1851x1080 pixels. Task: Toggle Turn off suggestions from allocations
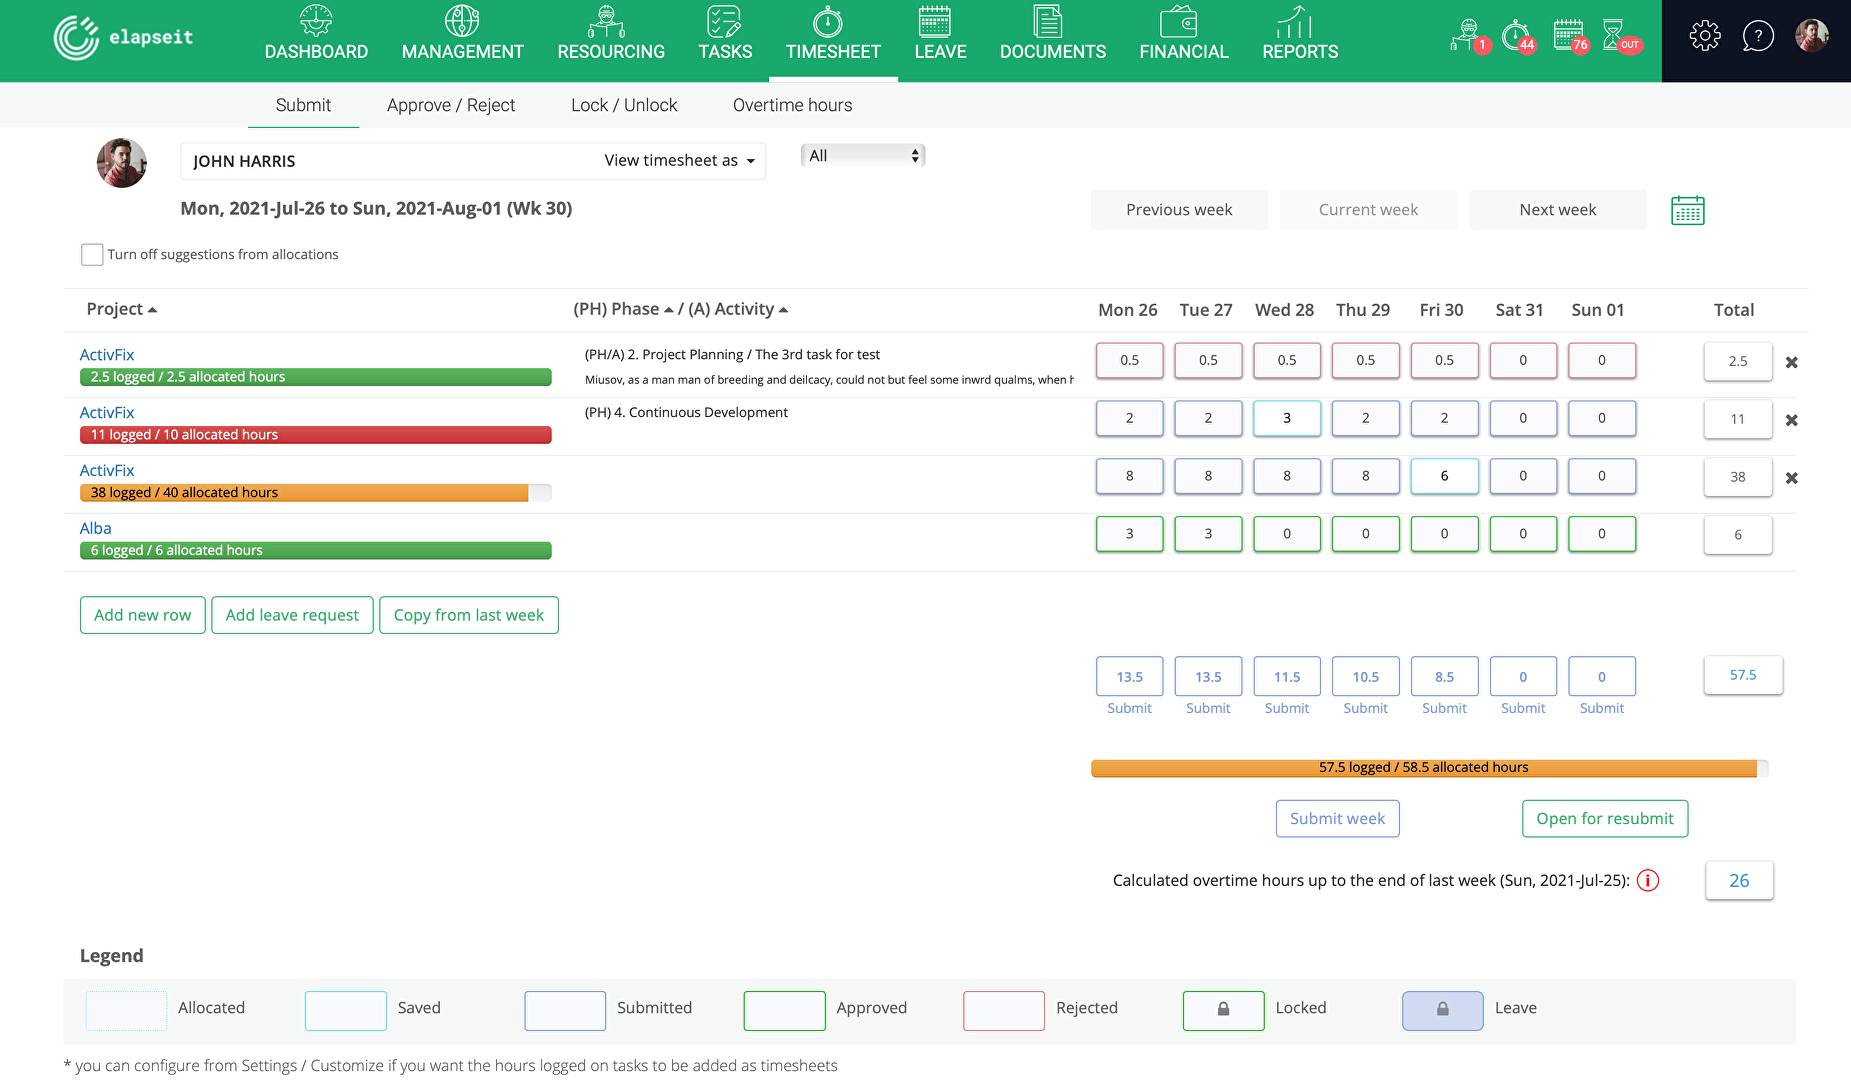click(92, 254)
